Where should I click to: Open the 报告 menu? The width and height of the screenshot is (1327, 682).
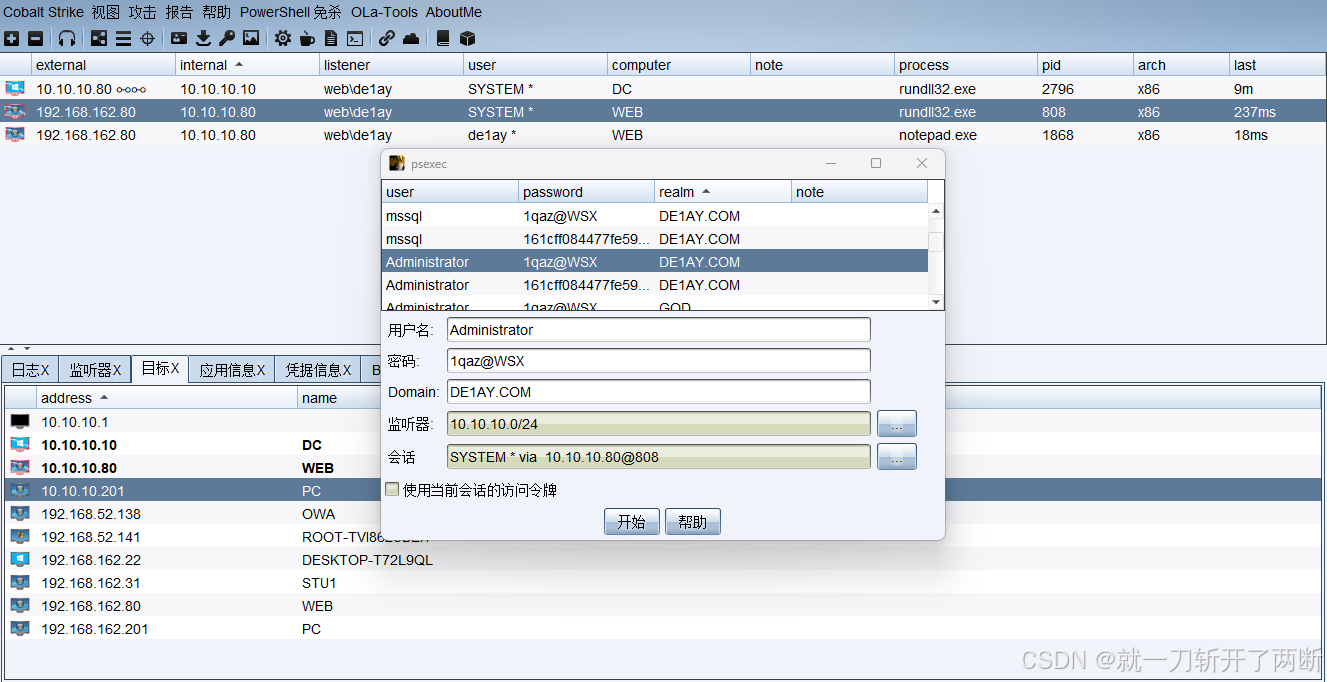coord(179,12)
